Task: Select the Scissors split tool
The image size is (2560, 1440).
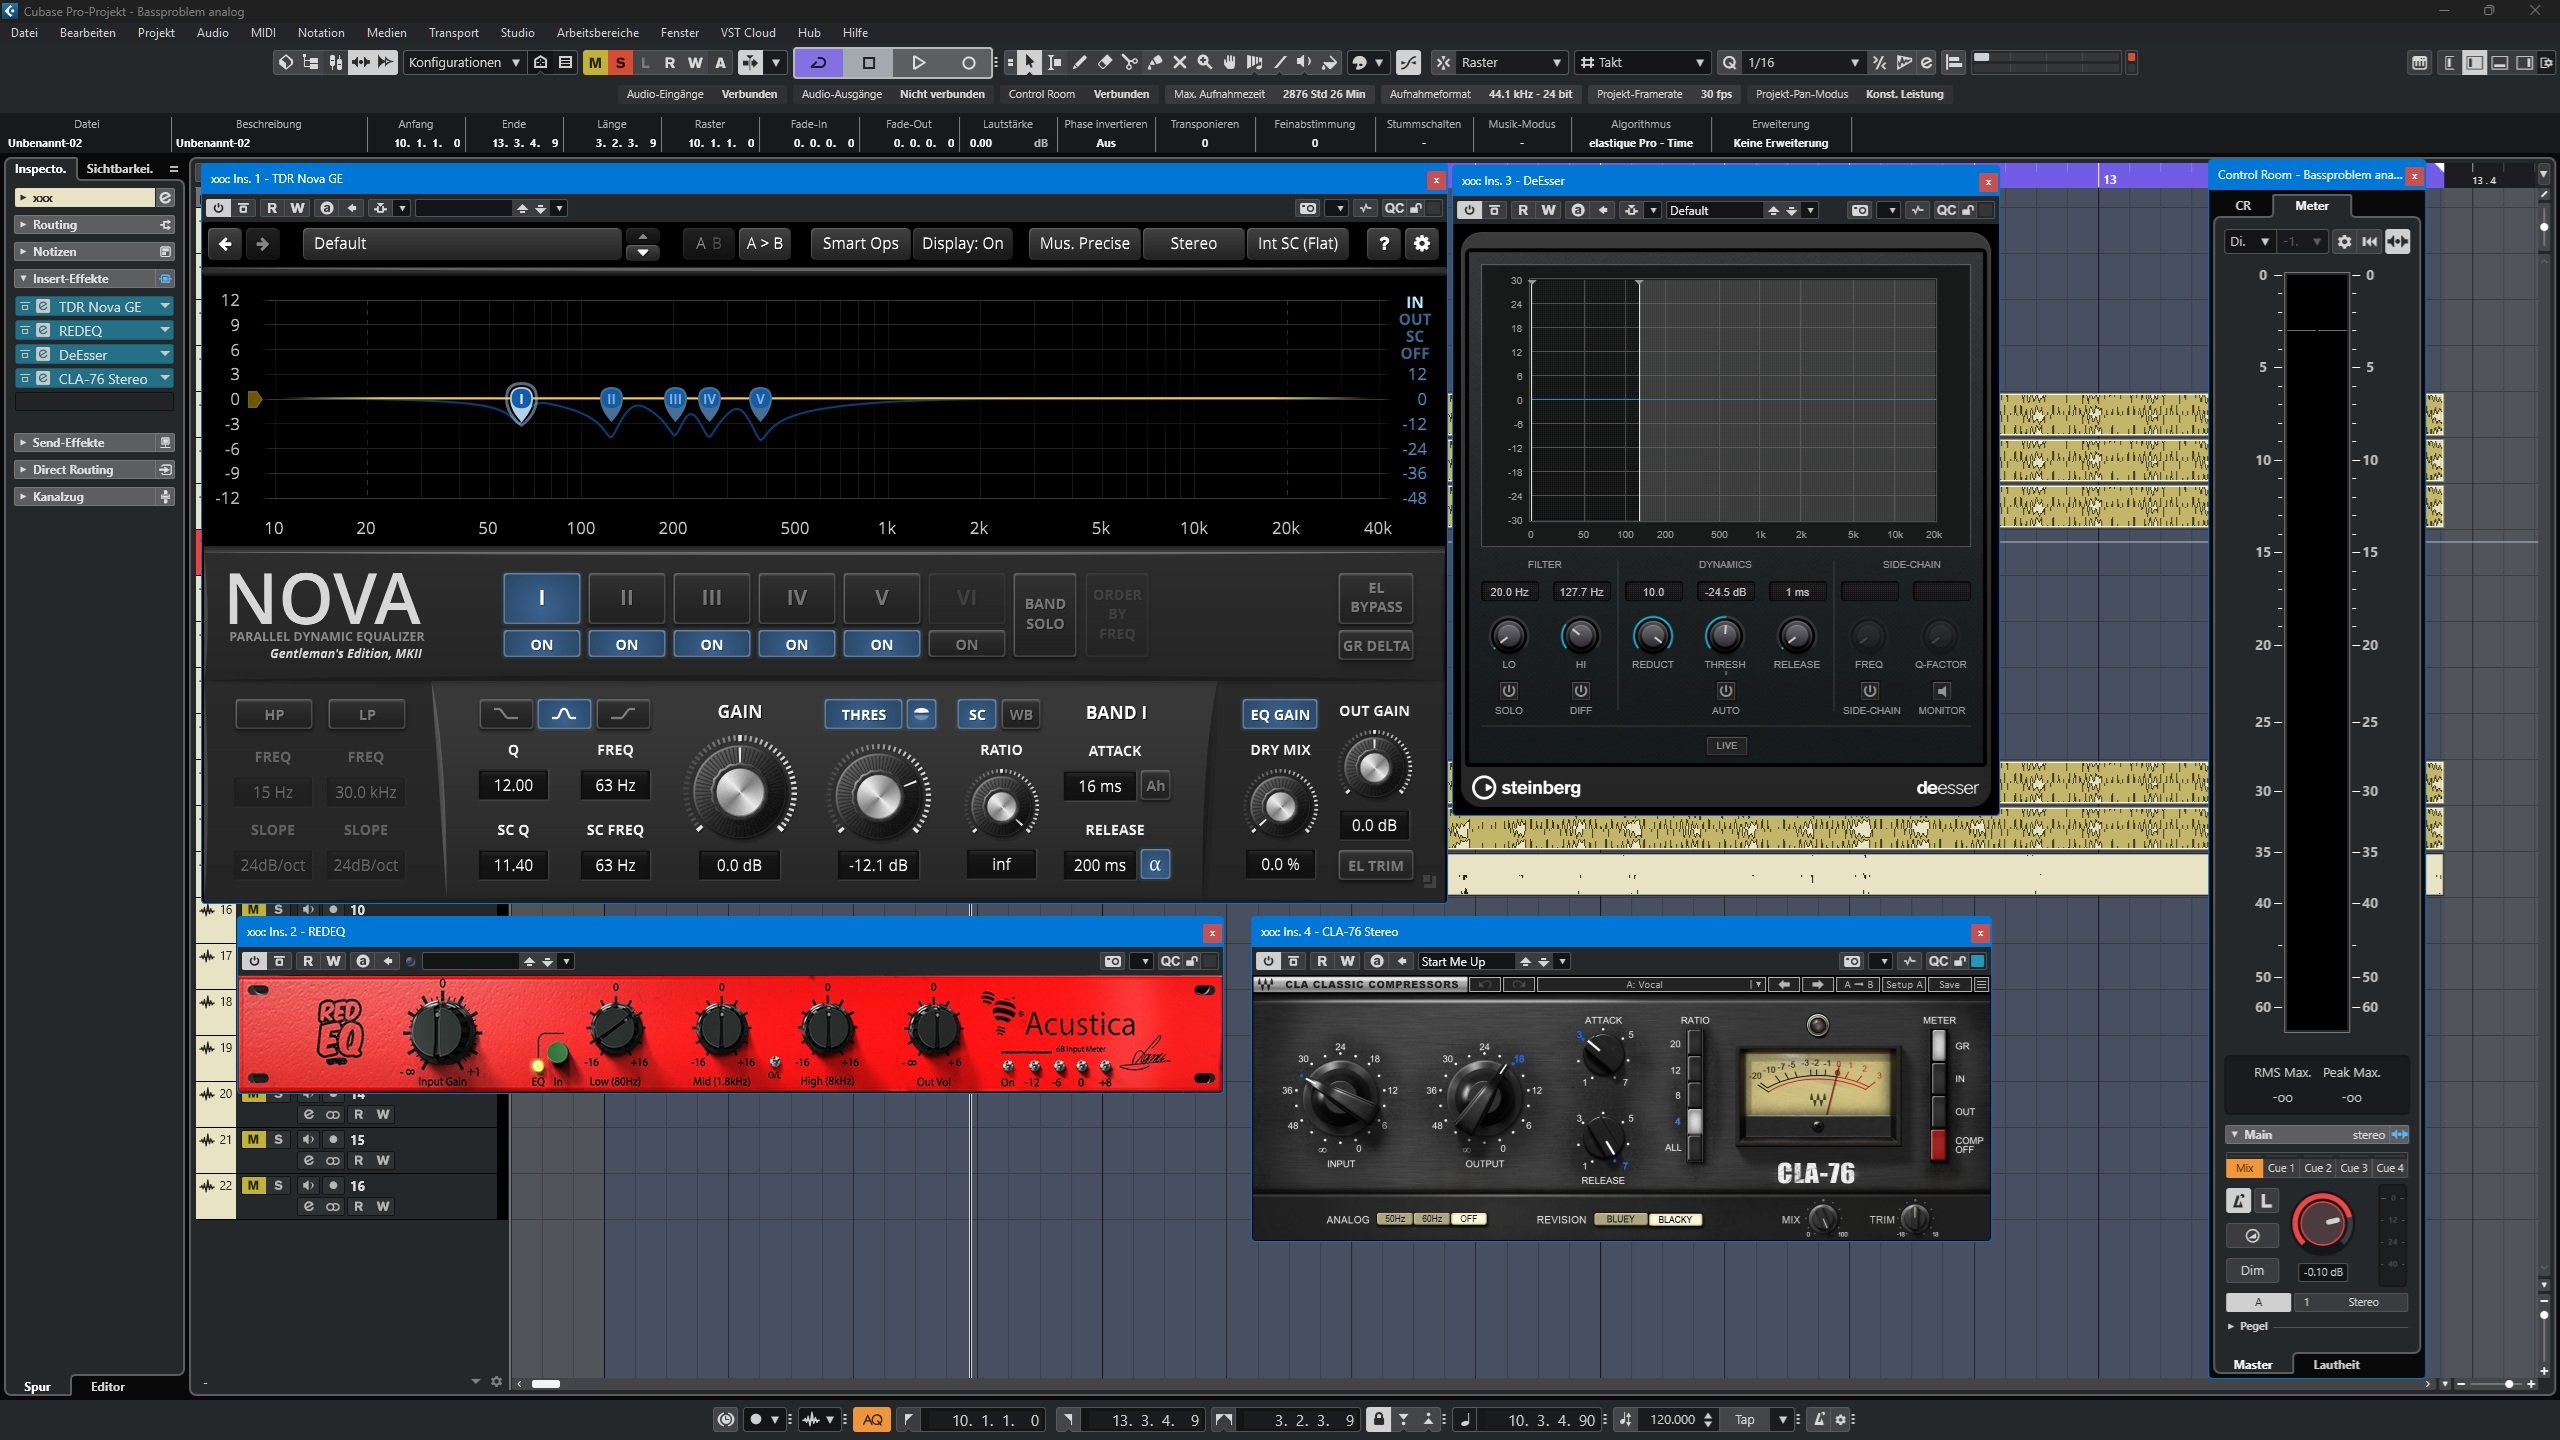Action: [x=1129, y=63]
